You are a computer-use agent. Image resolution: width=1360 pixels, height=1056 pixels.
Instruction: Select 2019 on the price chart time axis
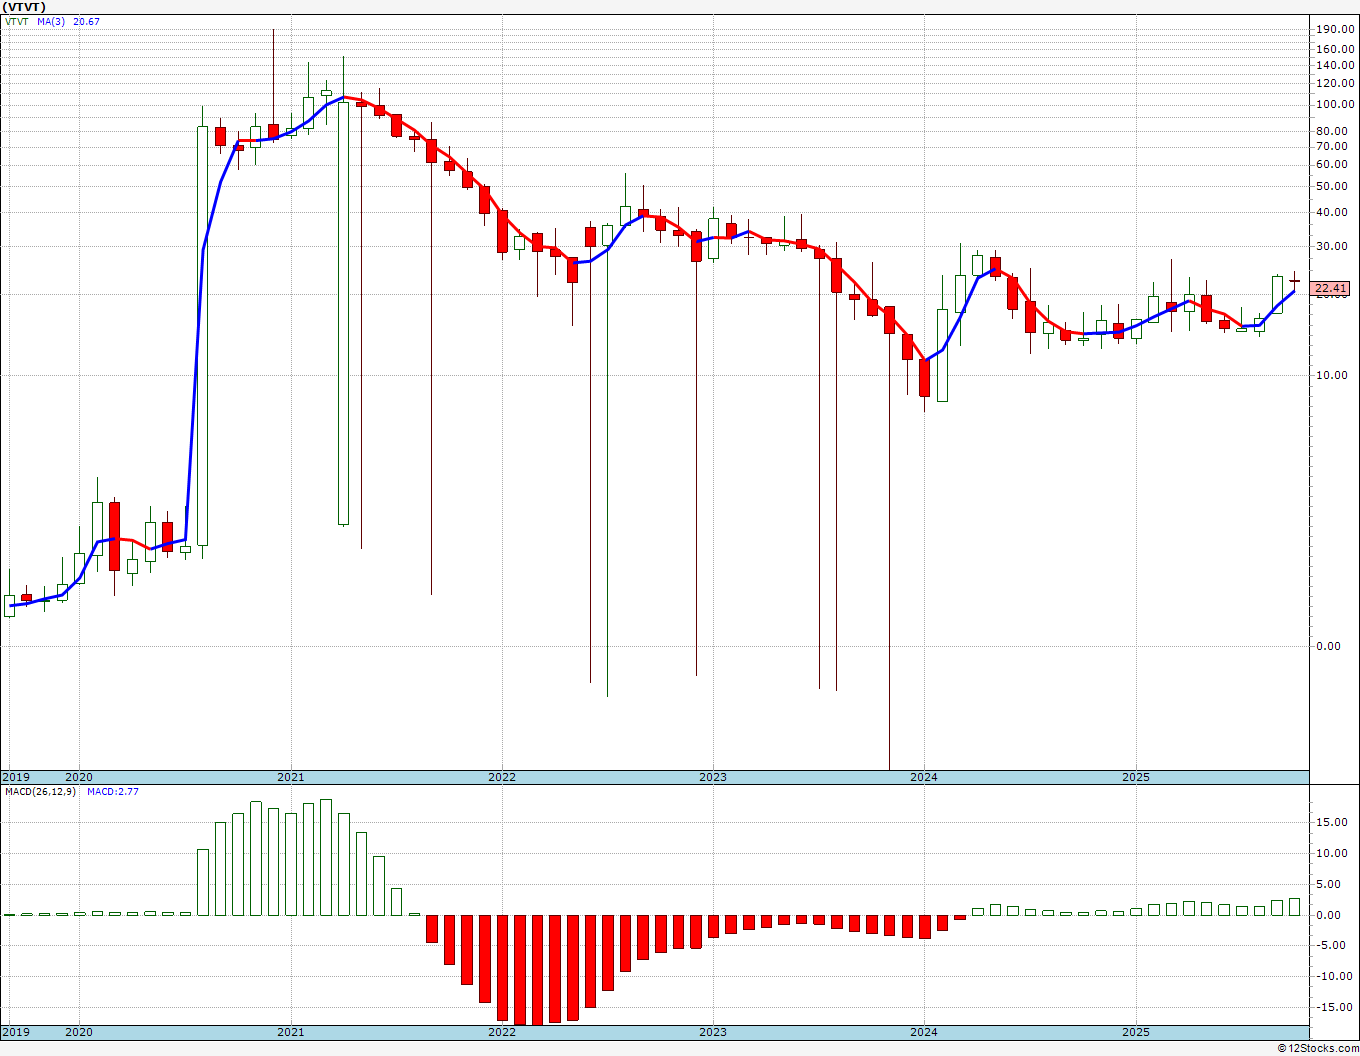click(15, 777)
